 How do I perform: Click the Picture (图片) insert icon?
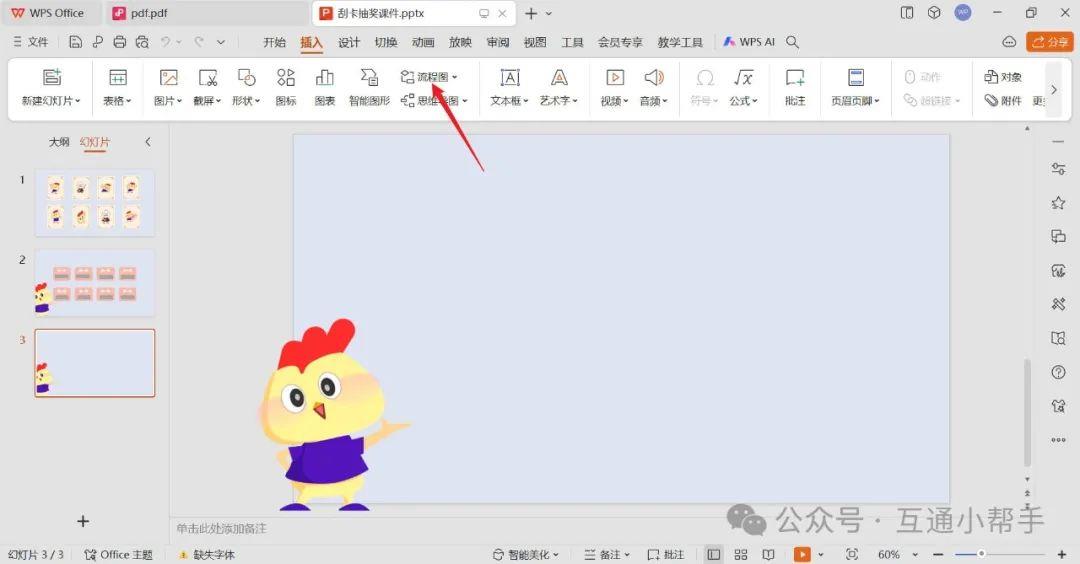click(169, 77)
